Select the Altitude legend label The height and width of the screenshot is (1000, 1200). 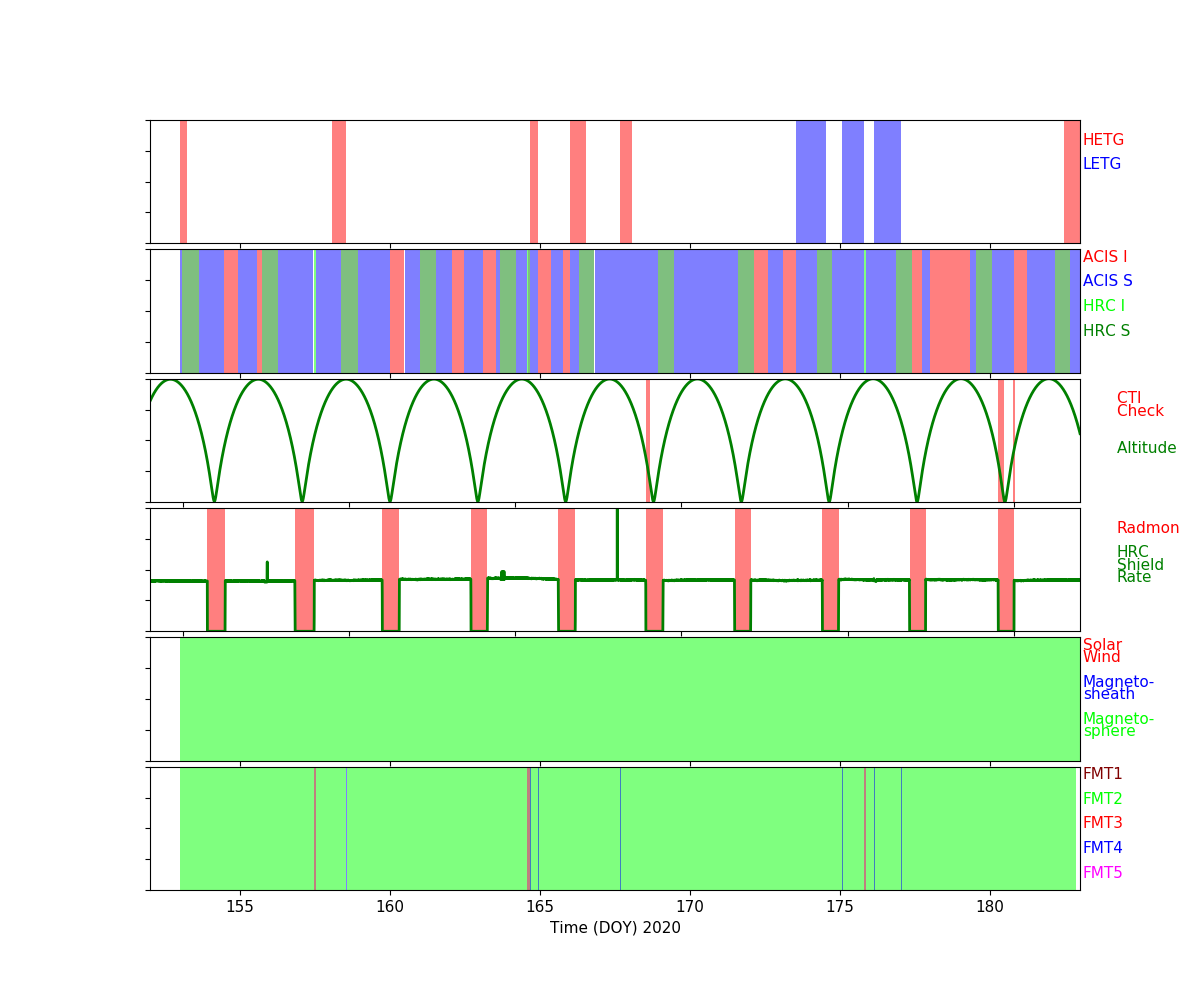tap(1146, 448)
